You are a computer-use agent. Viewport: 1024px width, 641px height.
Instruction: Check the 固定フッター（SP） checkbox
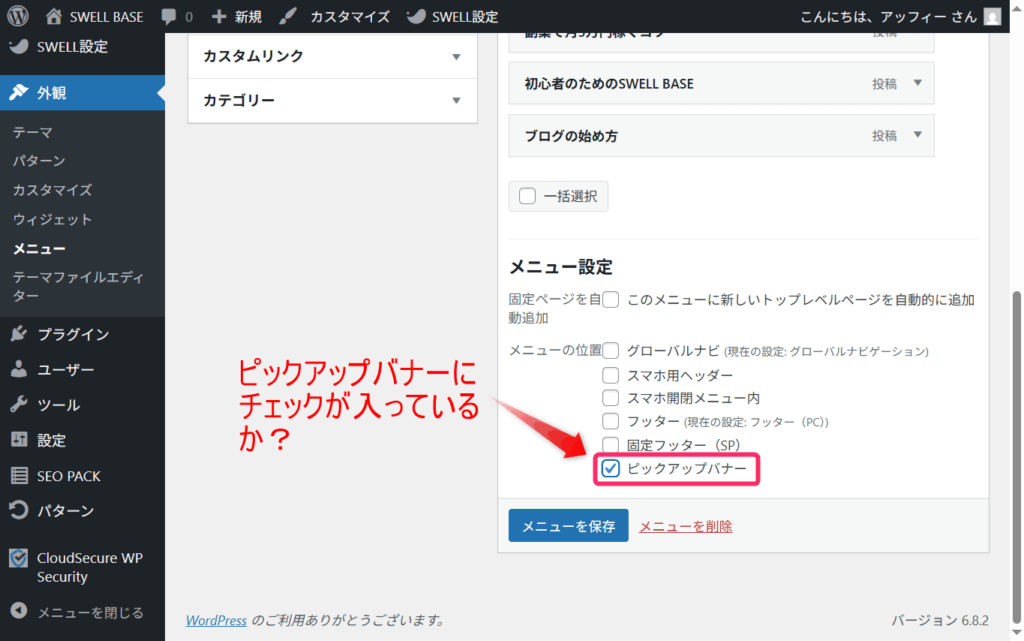coord(611,445)
